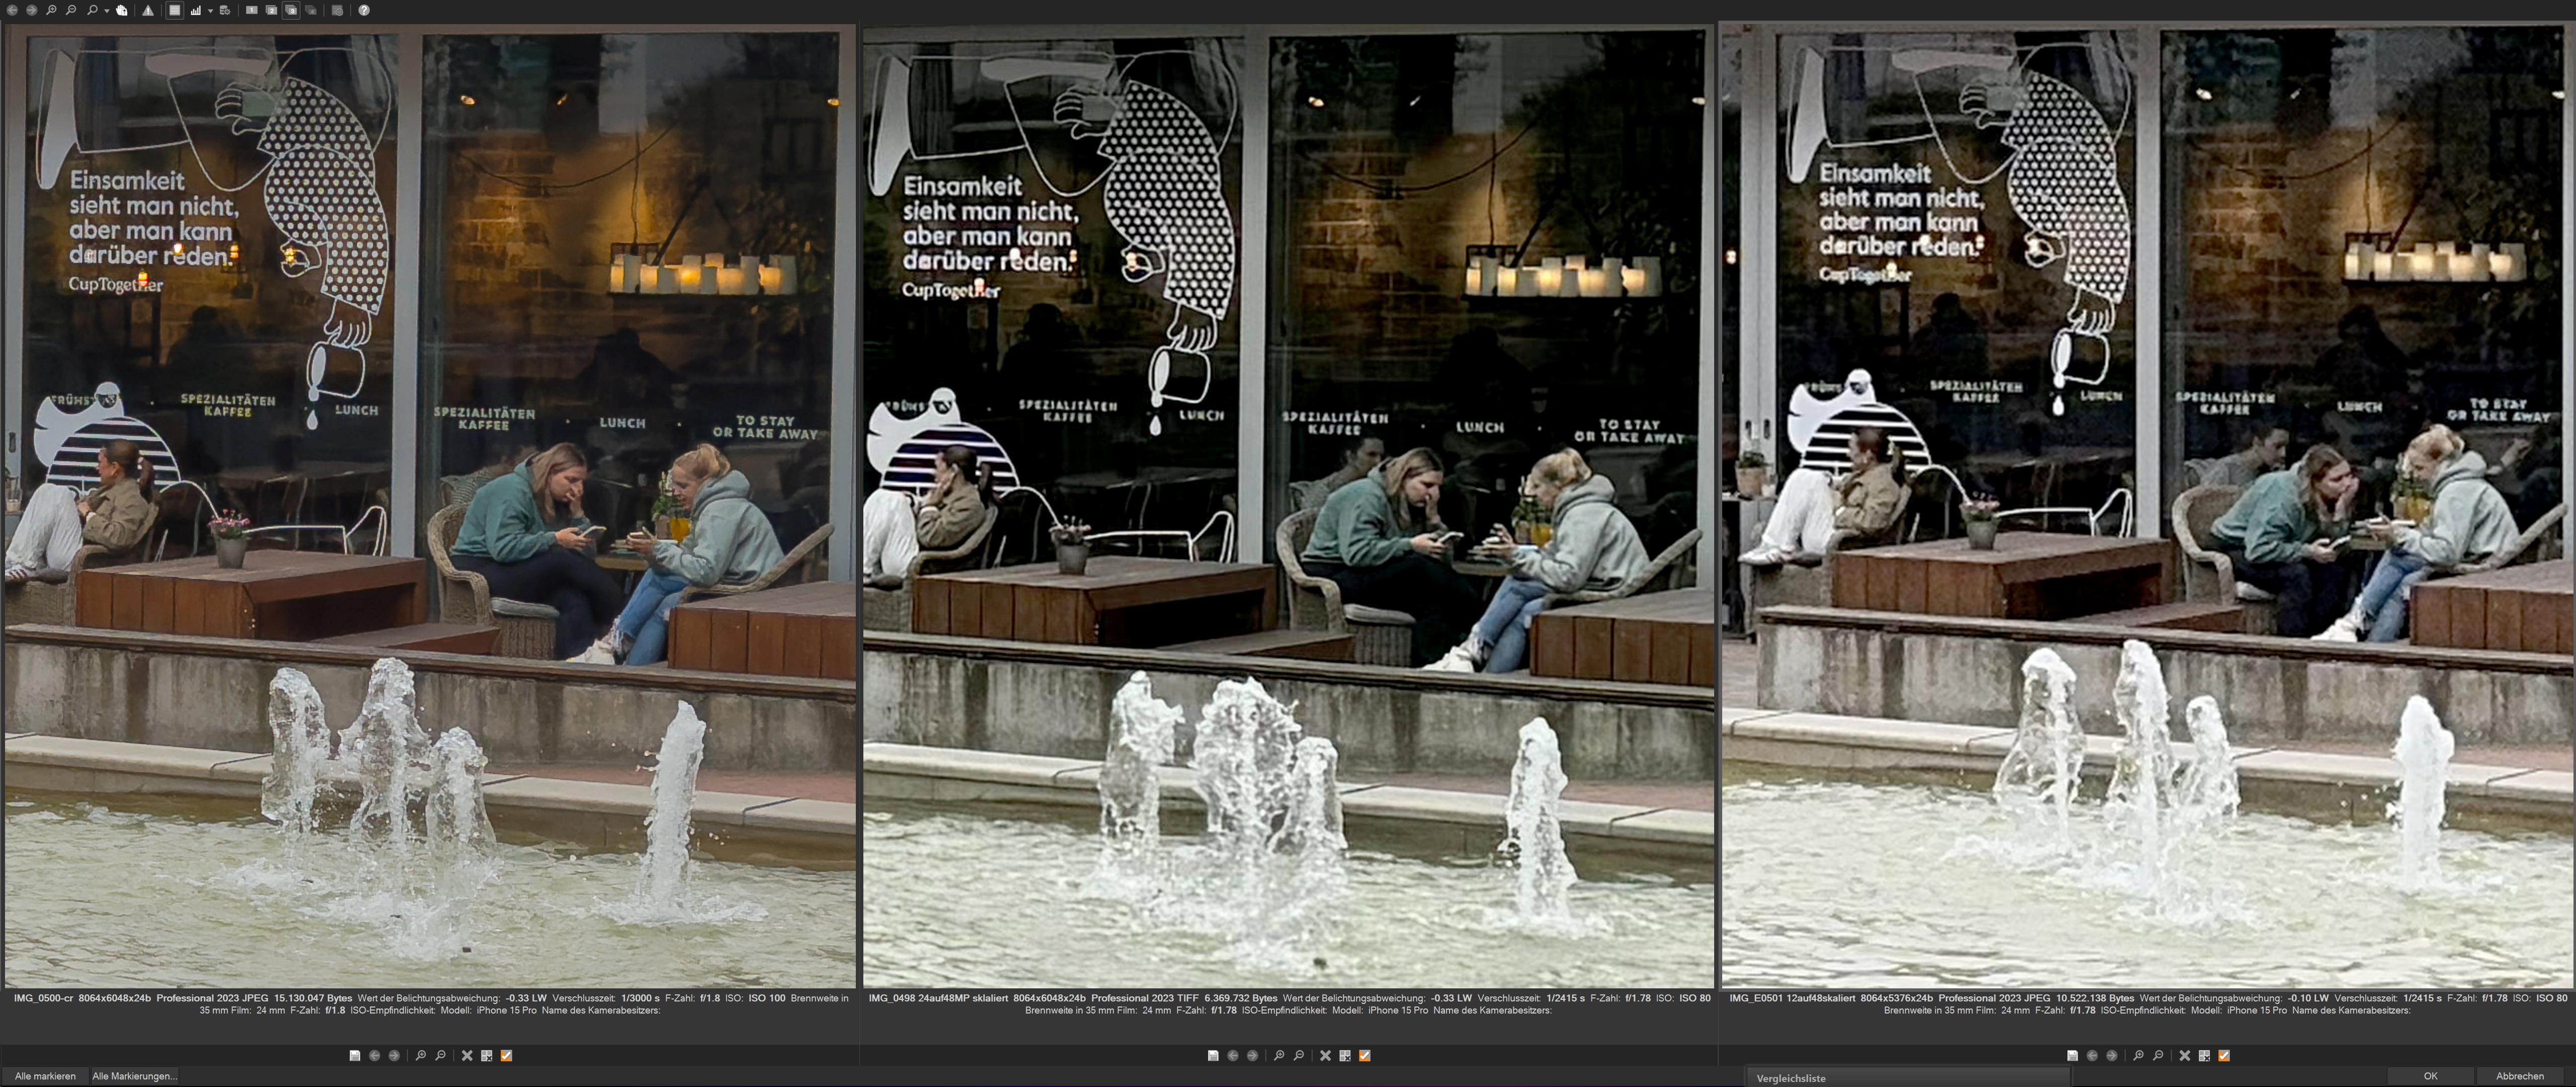Switch to two image comparison view
This screenshot has height=1087, width=2576.
click(271, 10)
